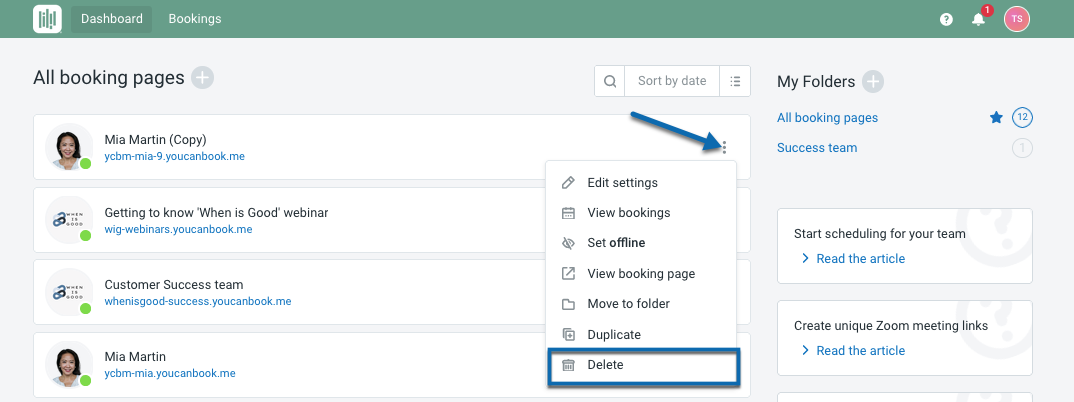Add a new folder with plus icon
Screen dimensions: 1074x402
[x=873, y=81]
